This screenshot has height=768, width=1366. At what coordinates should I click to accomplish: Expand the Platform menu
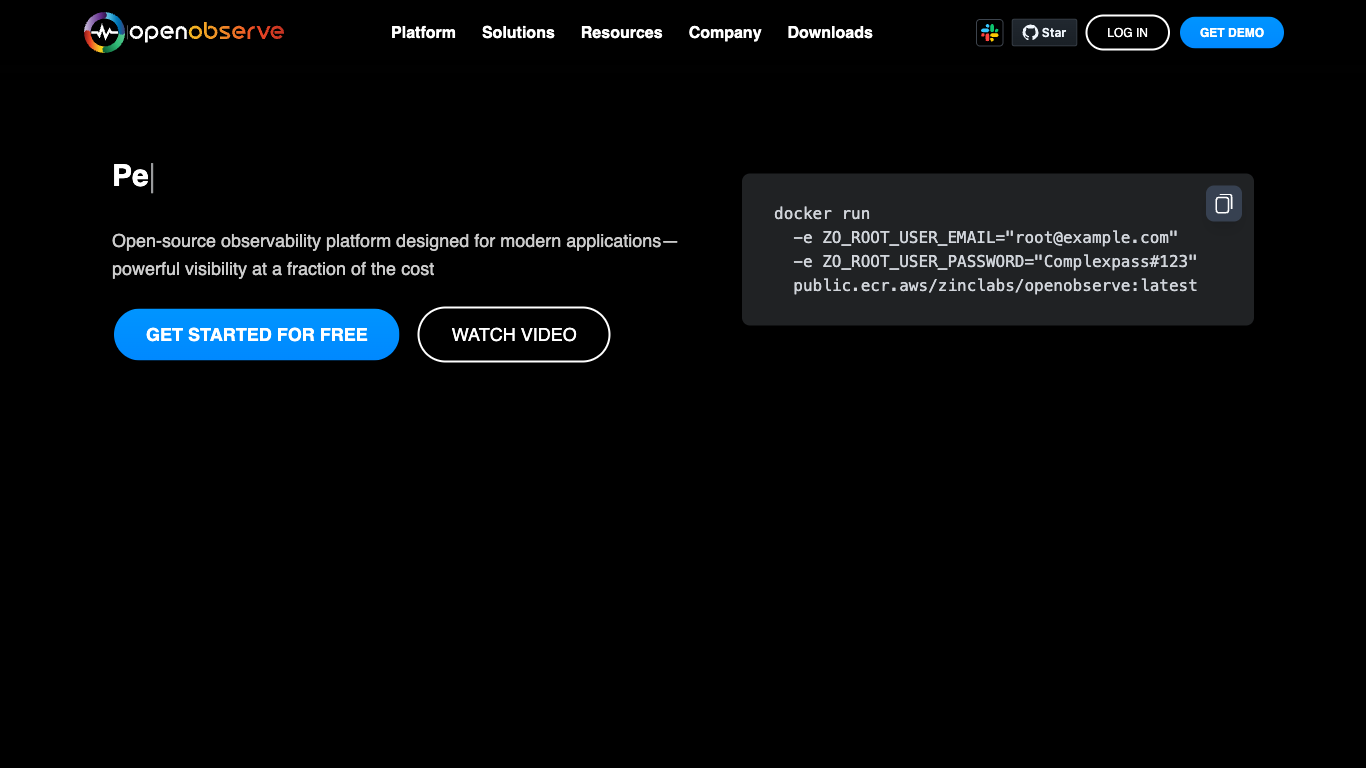coord(423,33)
